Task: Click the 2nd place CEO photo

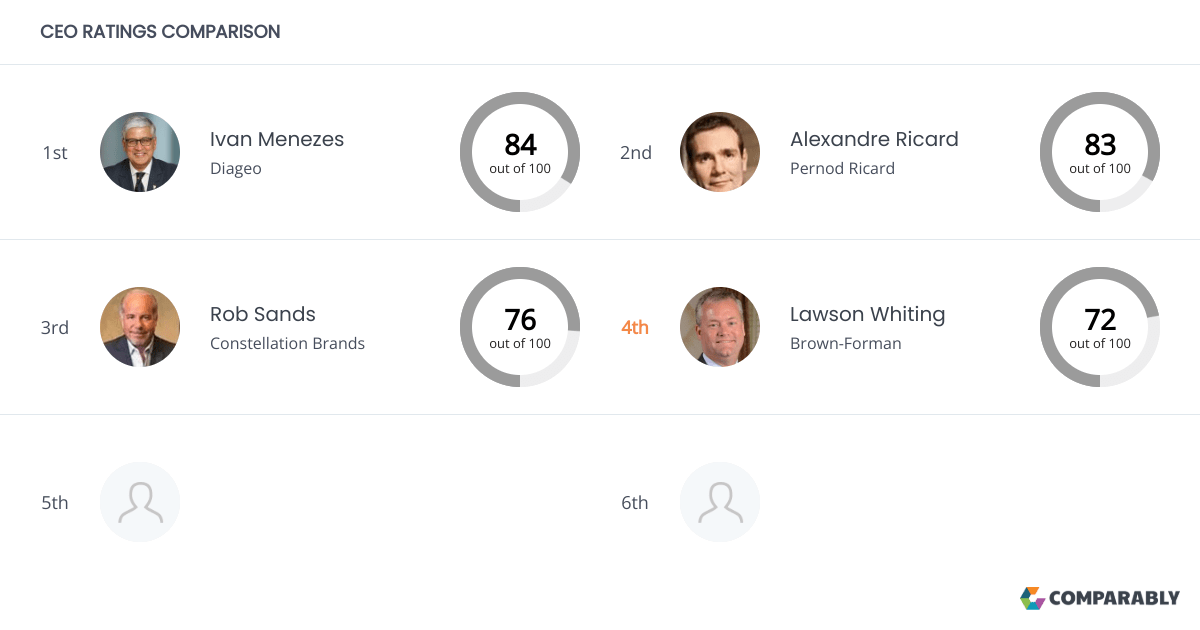Action: pos(720,152)
